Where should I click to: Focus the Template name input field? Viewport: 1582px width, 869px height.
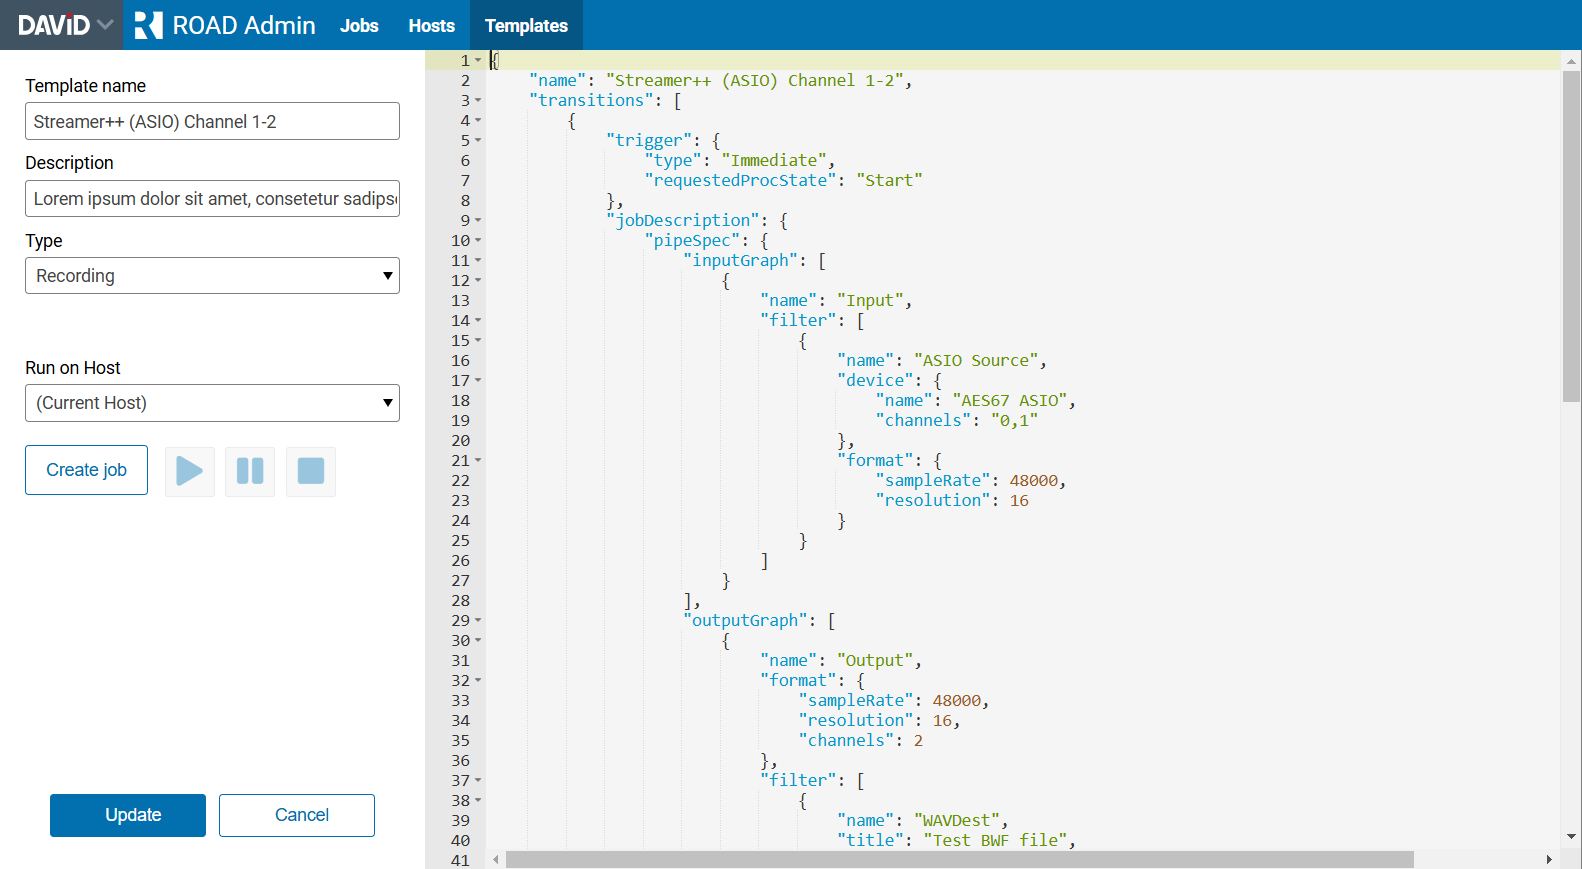212,122
